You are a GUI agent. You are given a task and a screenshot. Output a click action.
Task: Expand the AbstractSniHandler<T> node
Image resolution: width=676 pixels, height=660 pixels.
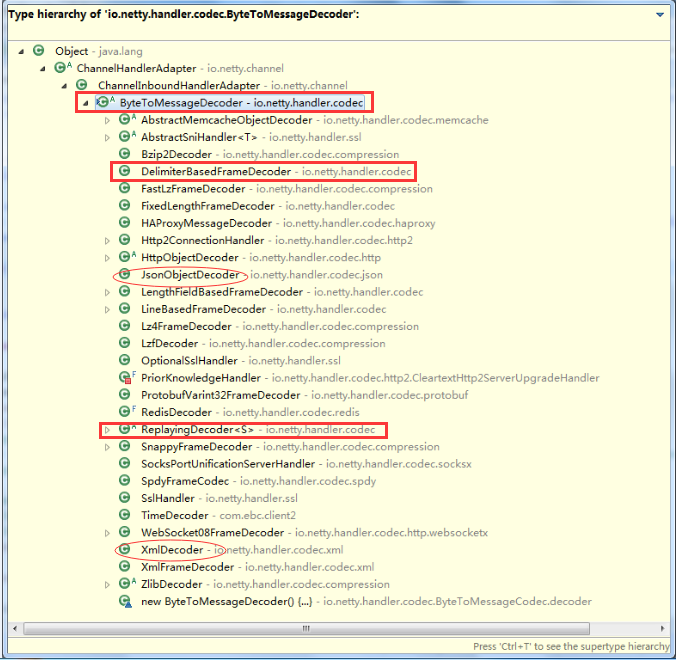tap(107, 138)
